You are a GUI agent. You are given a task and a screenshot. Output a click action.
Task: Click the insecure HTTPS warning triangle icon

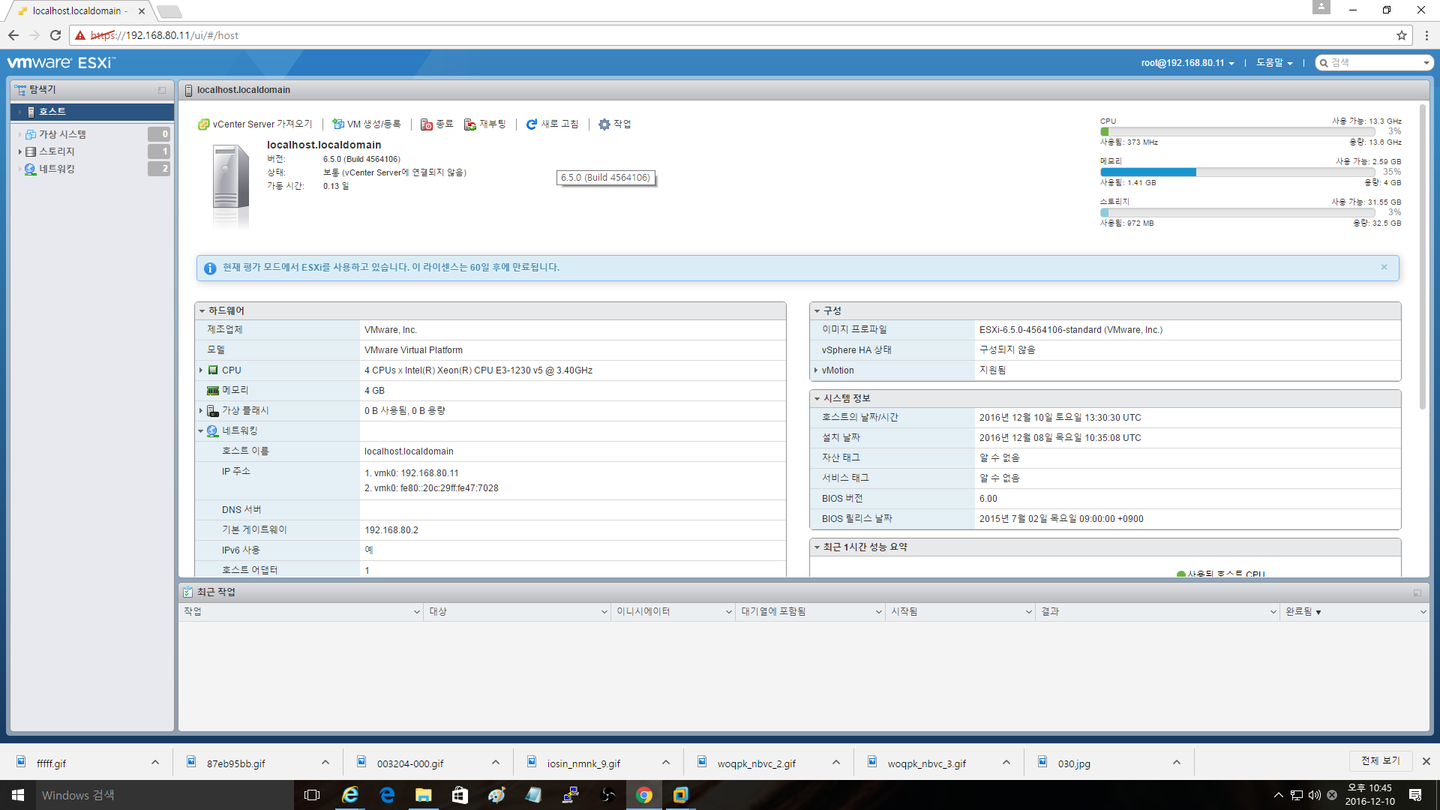pos(79,35)
